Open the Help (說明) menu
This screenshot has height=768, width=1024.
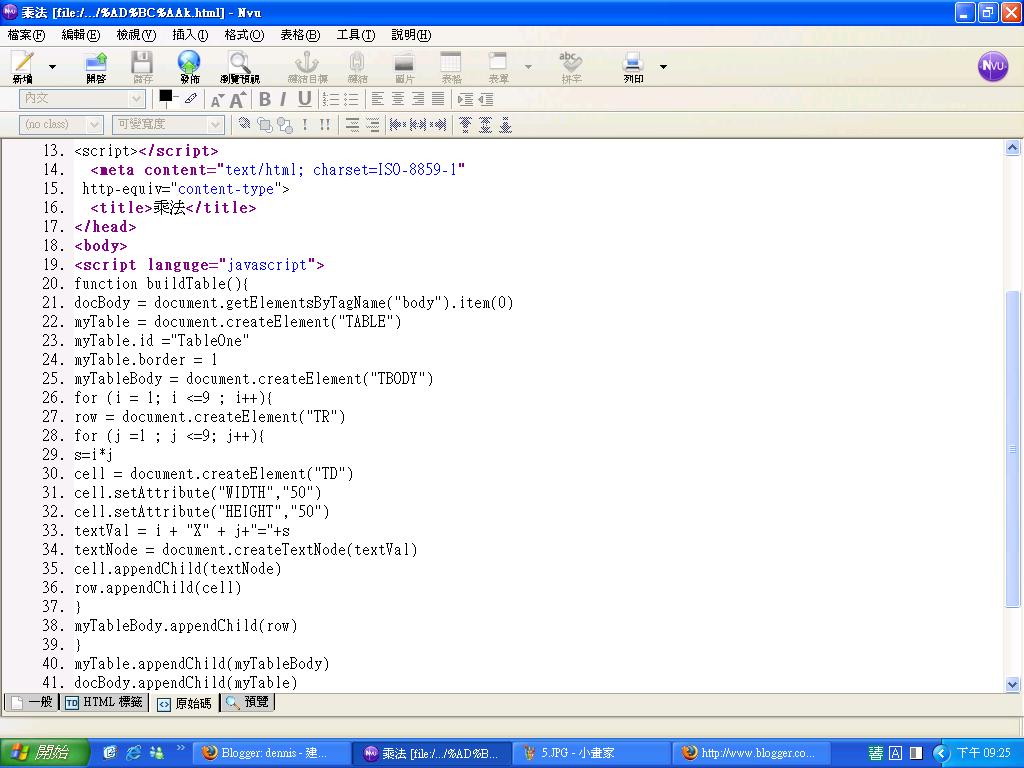[411, 35]
